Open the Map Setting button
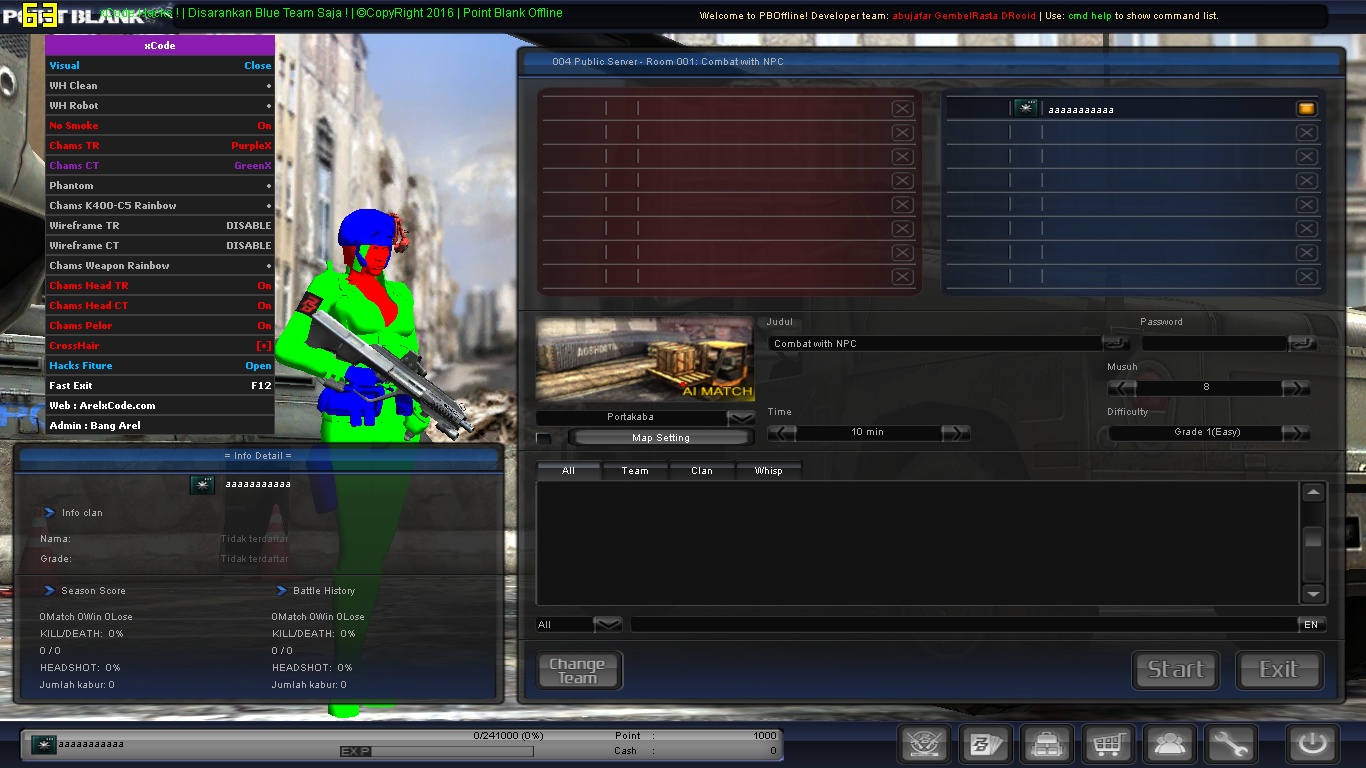This screenshot has width=1366, height=768. pyautogui.click(x=660, y=438)
